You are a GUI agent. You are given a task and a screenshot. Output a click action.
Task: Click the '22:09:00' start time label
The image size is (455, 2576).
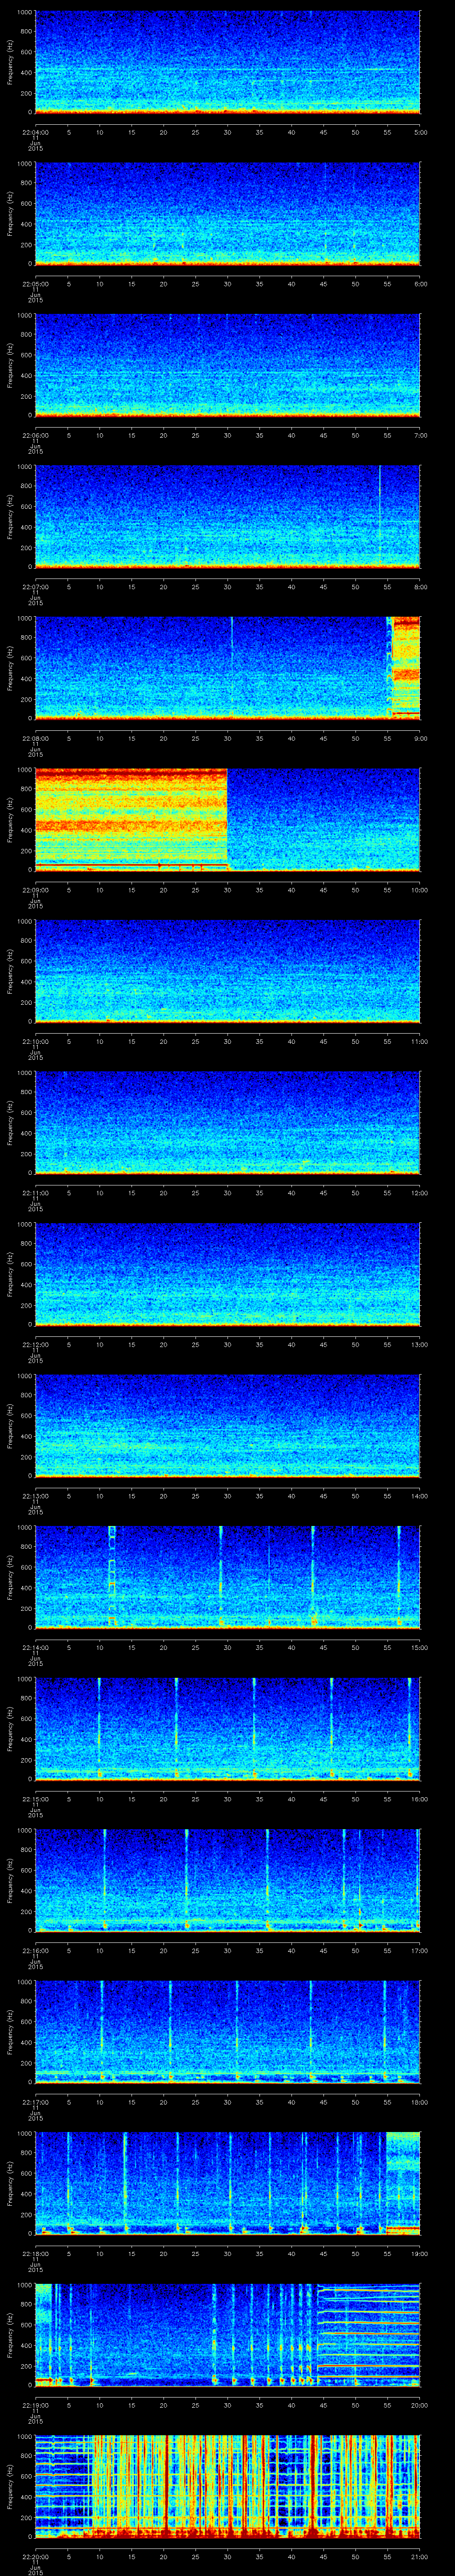pos(35,890)
